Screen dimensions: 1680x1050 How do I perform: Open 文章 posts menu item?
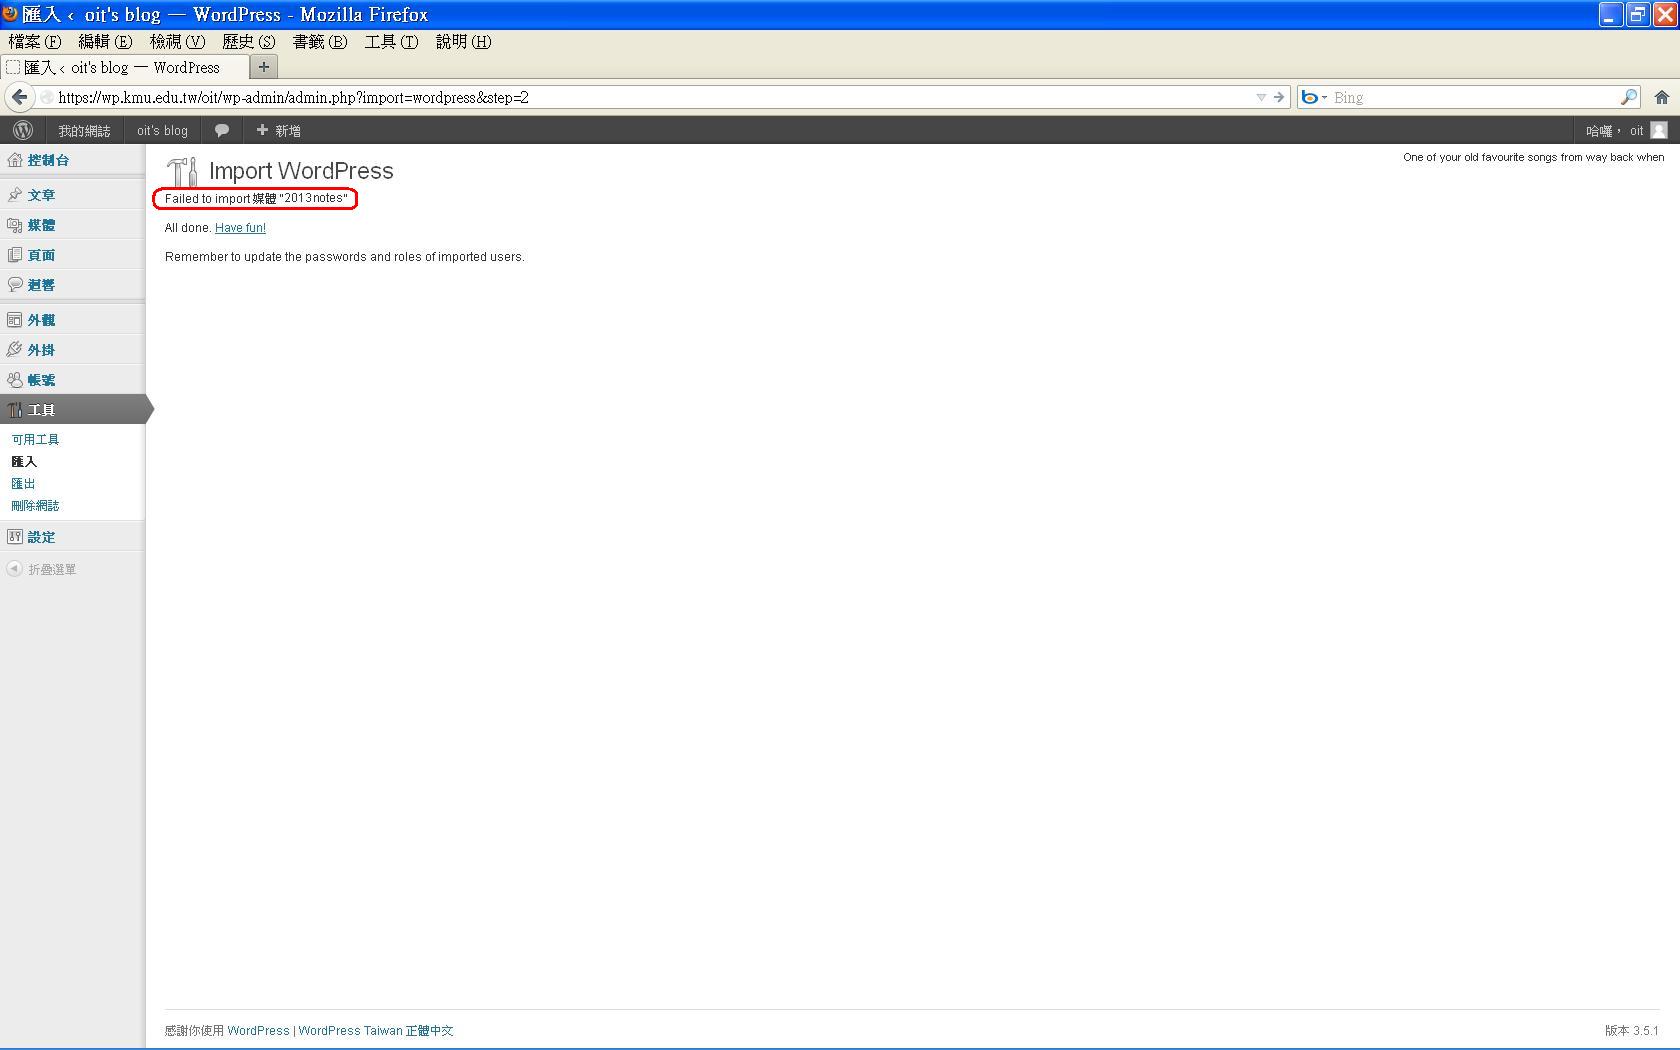point(41,195)
